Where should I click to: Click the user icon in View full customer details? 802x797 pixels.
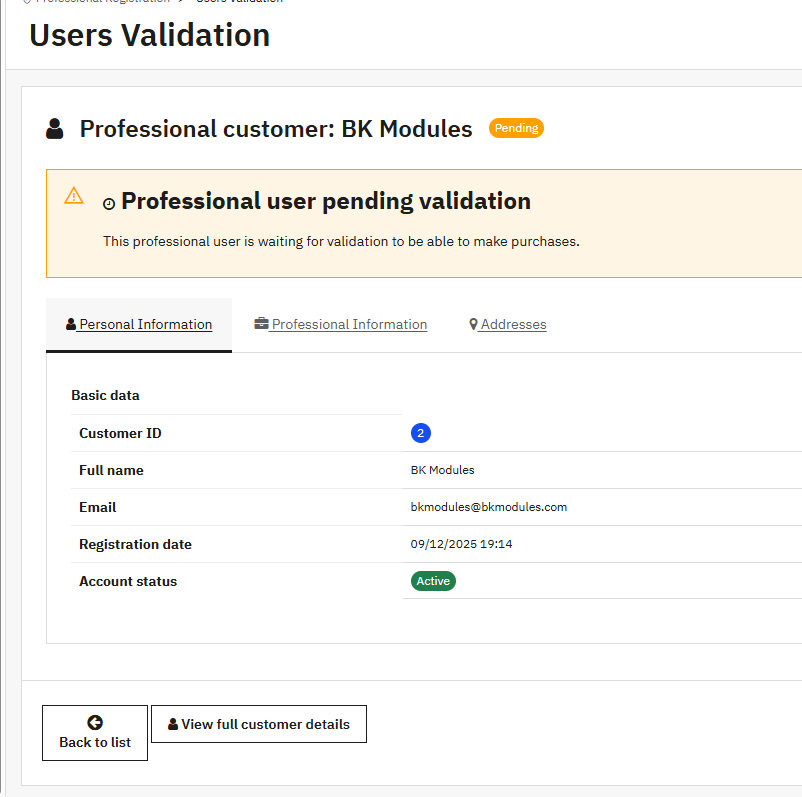[x=173, y=724]
